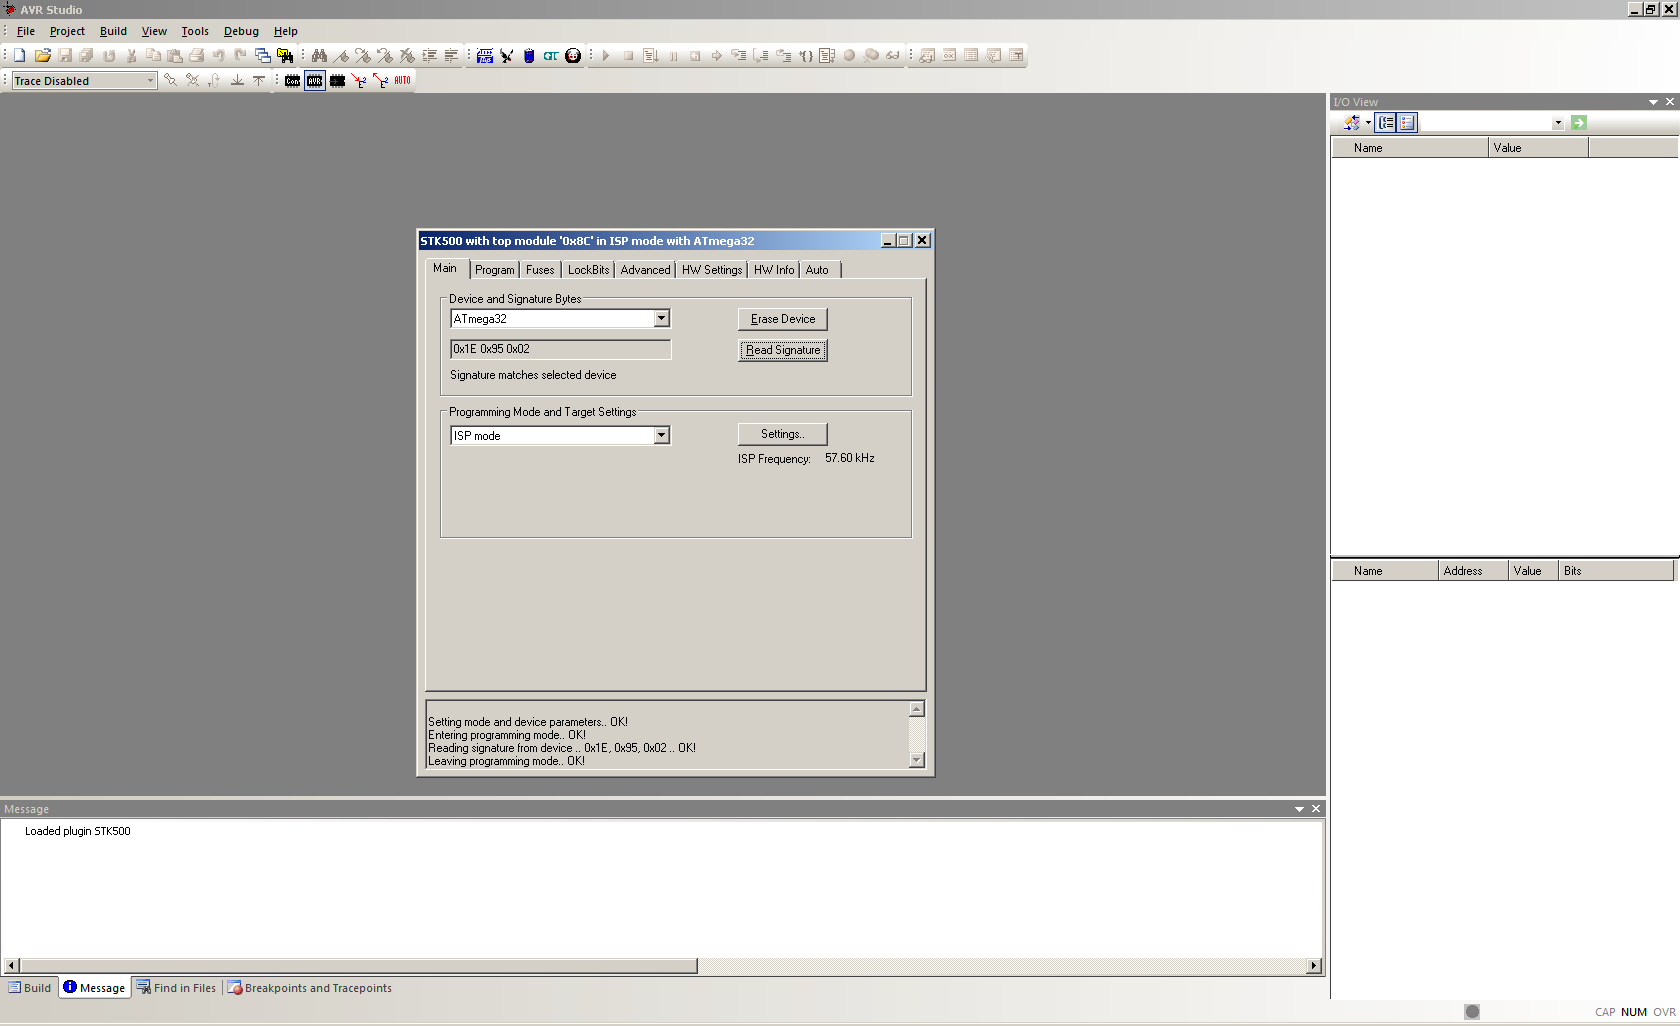Click the blue assembler build toolbar icon
This screenshot has width=1680, height=1026.
(x=485, y=55)
